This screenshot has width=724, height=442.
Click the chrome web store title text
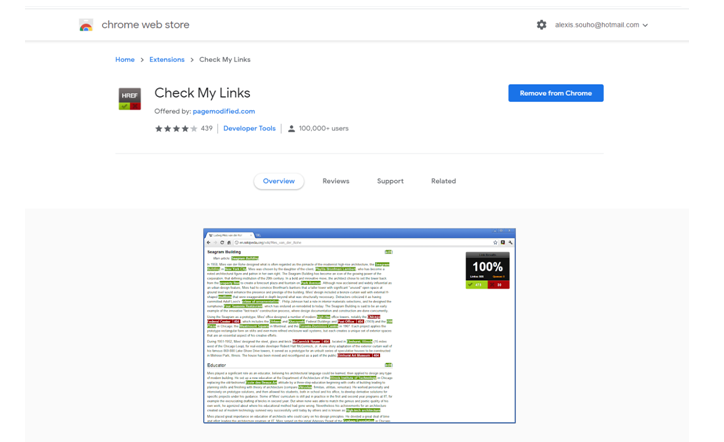(x=145, y=25)
